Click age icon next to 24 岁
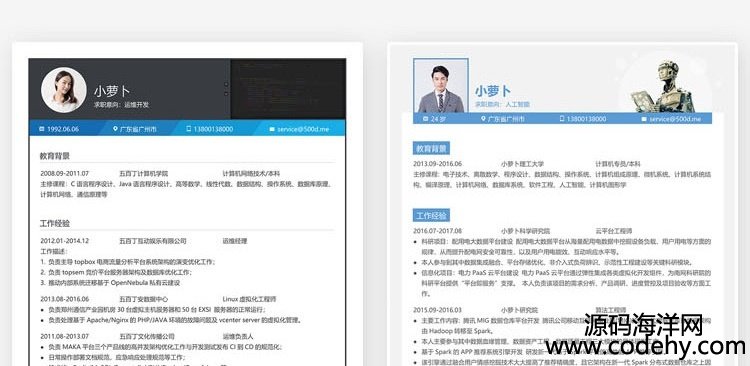750x366 pixels. click(x=426, y=119)
